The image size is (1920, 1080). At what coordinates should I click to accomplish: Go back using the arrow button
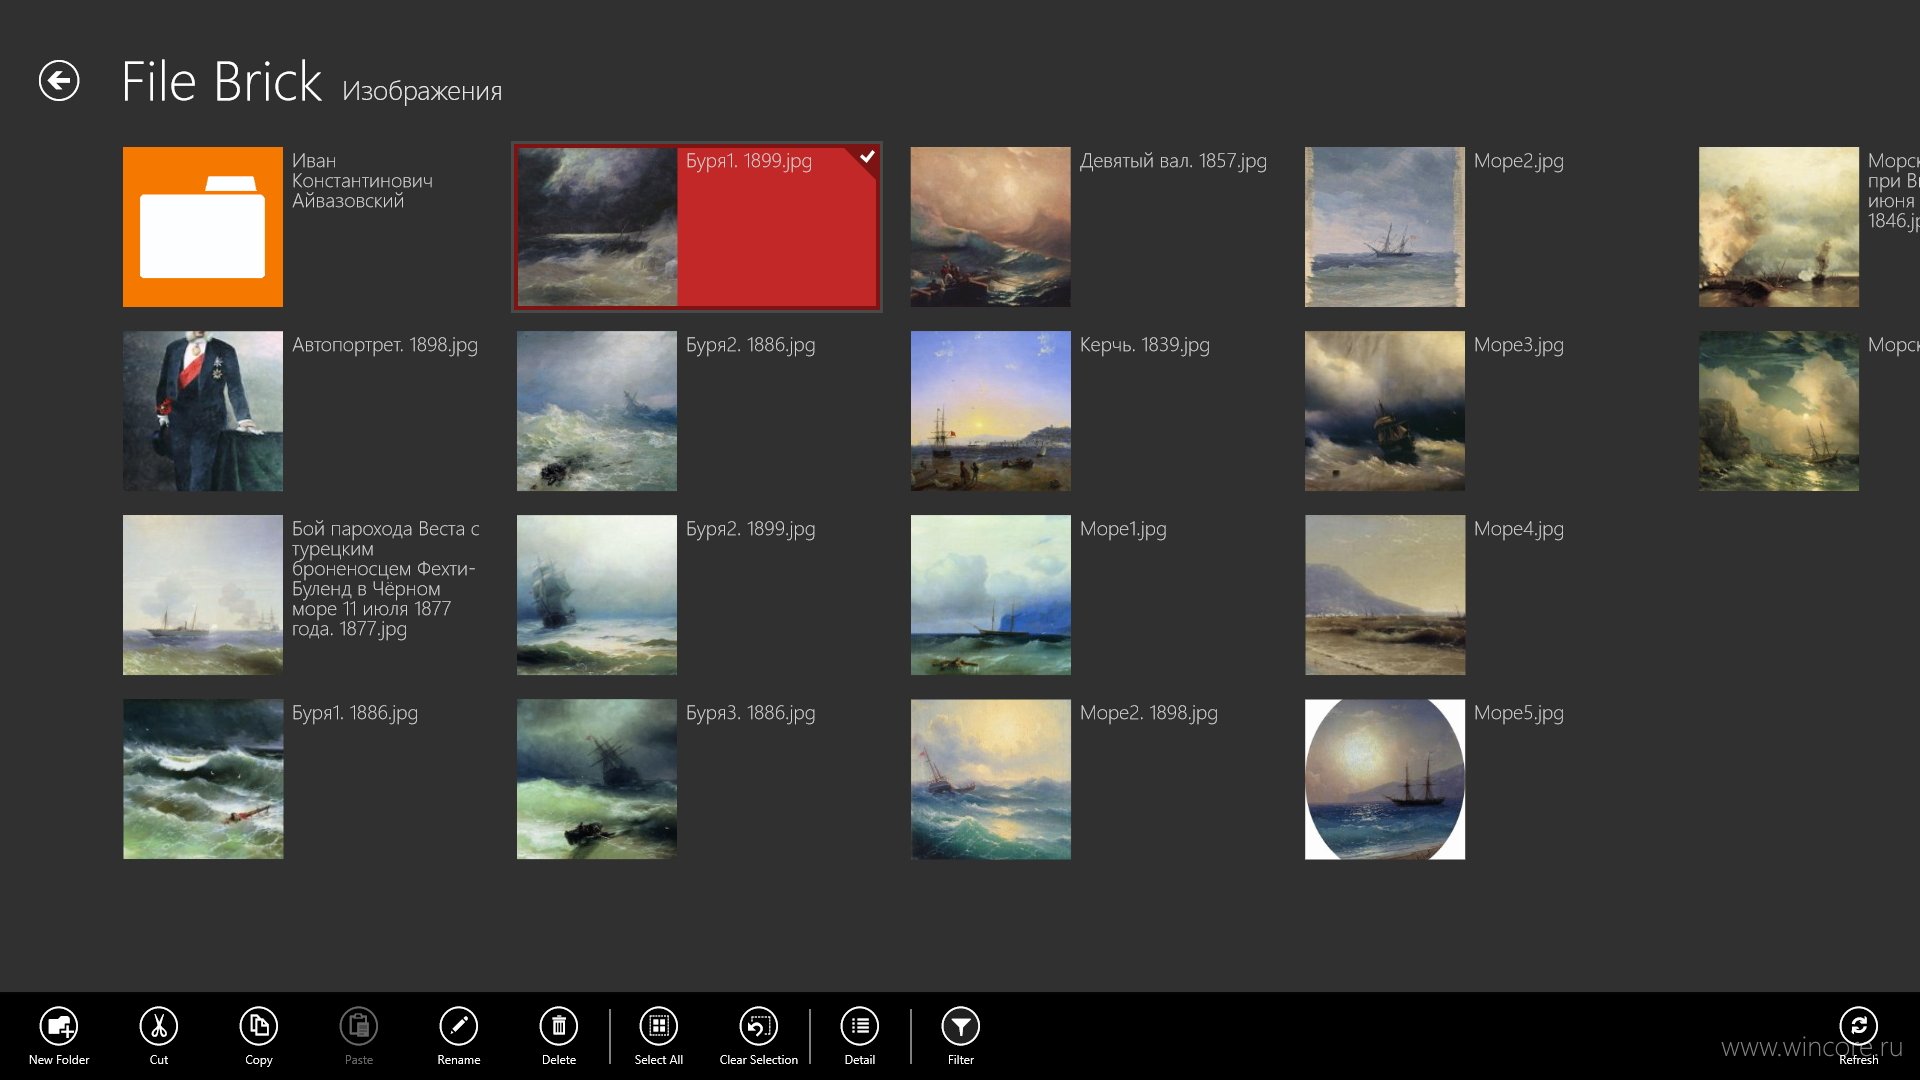click(x=59, y=81)
